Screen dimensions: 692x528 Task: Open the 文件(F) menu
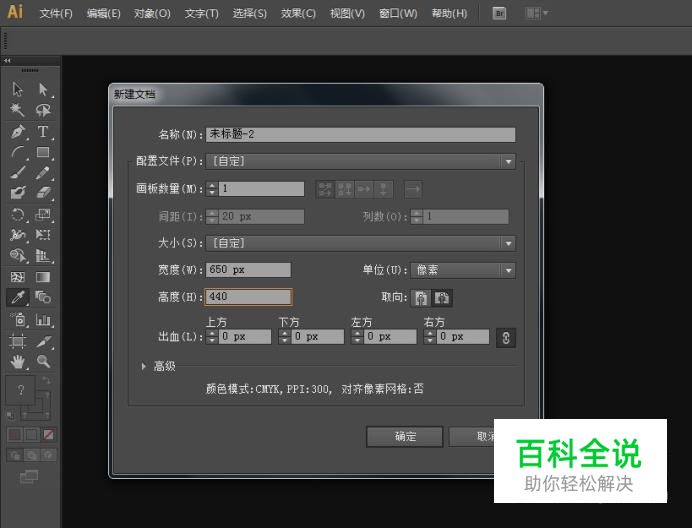[56, 13]
